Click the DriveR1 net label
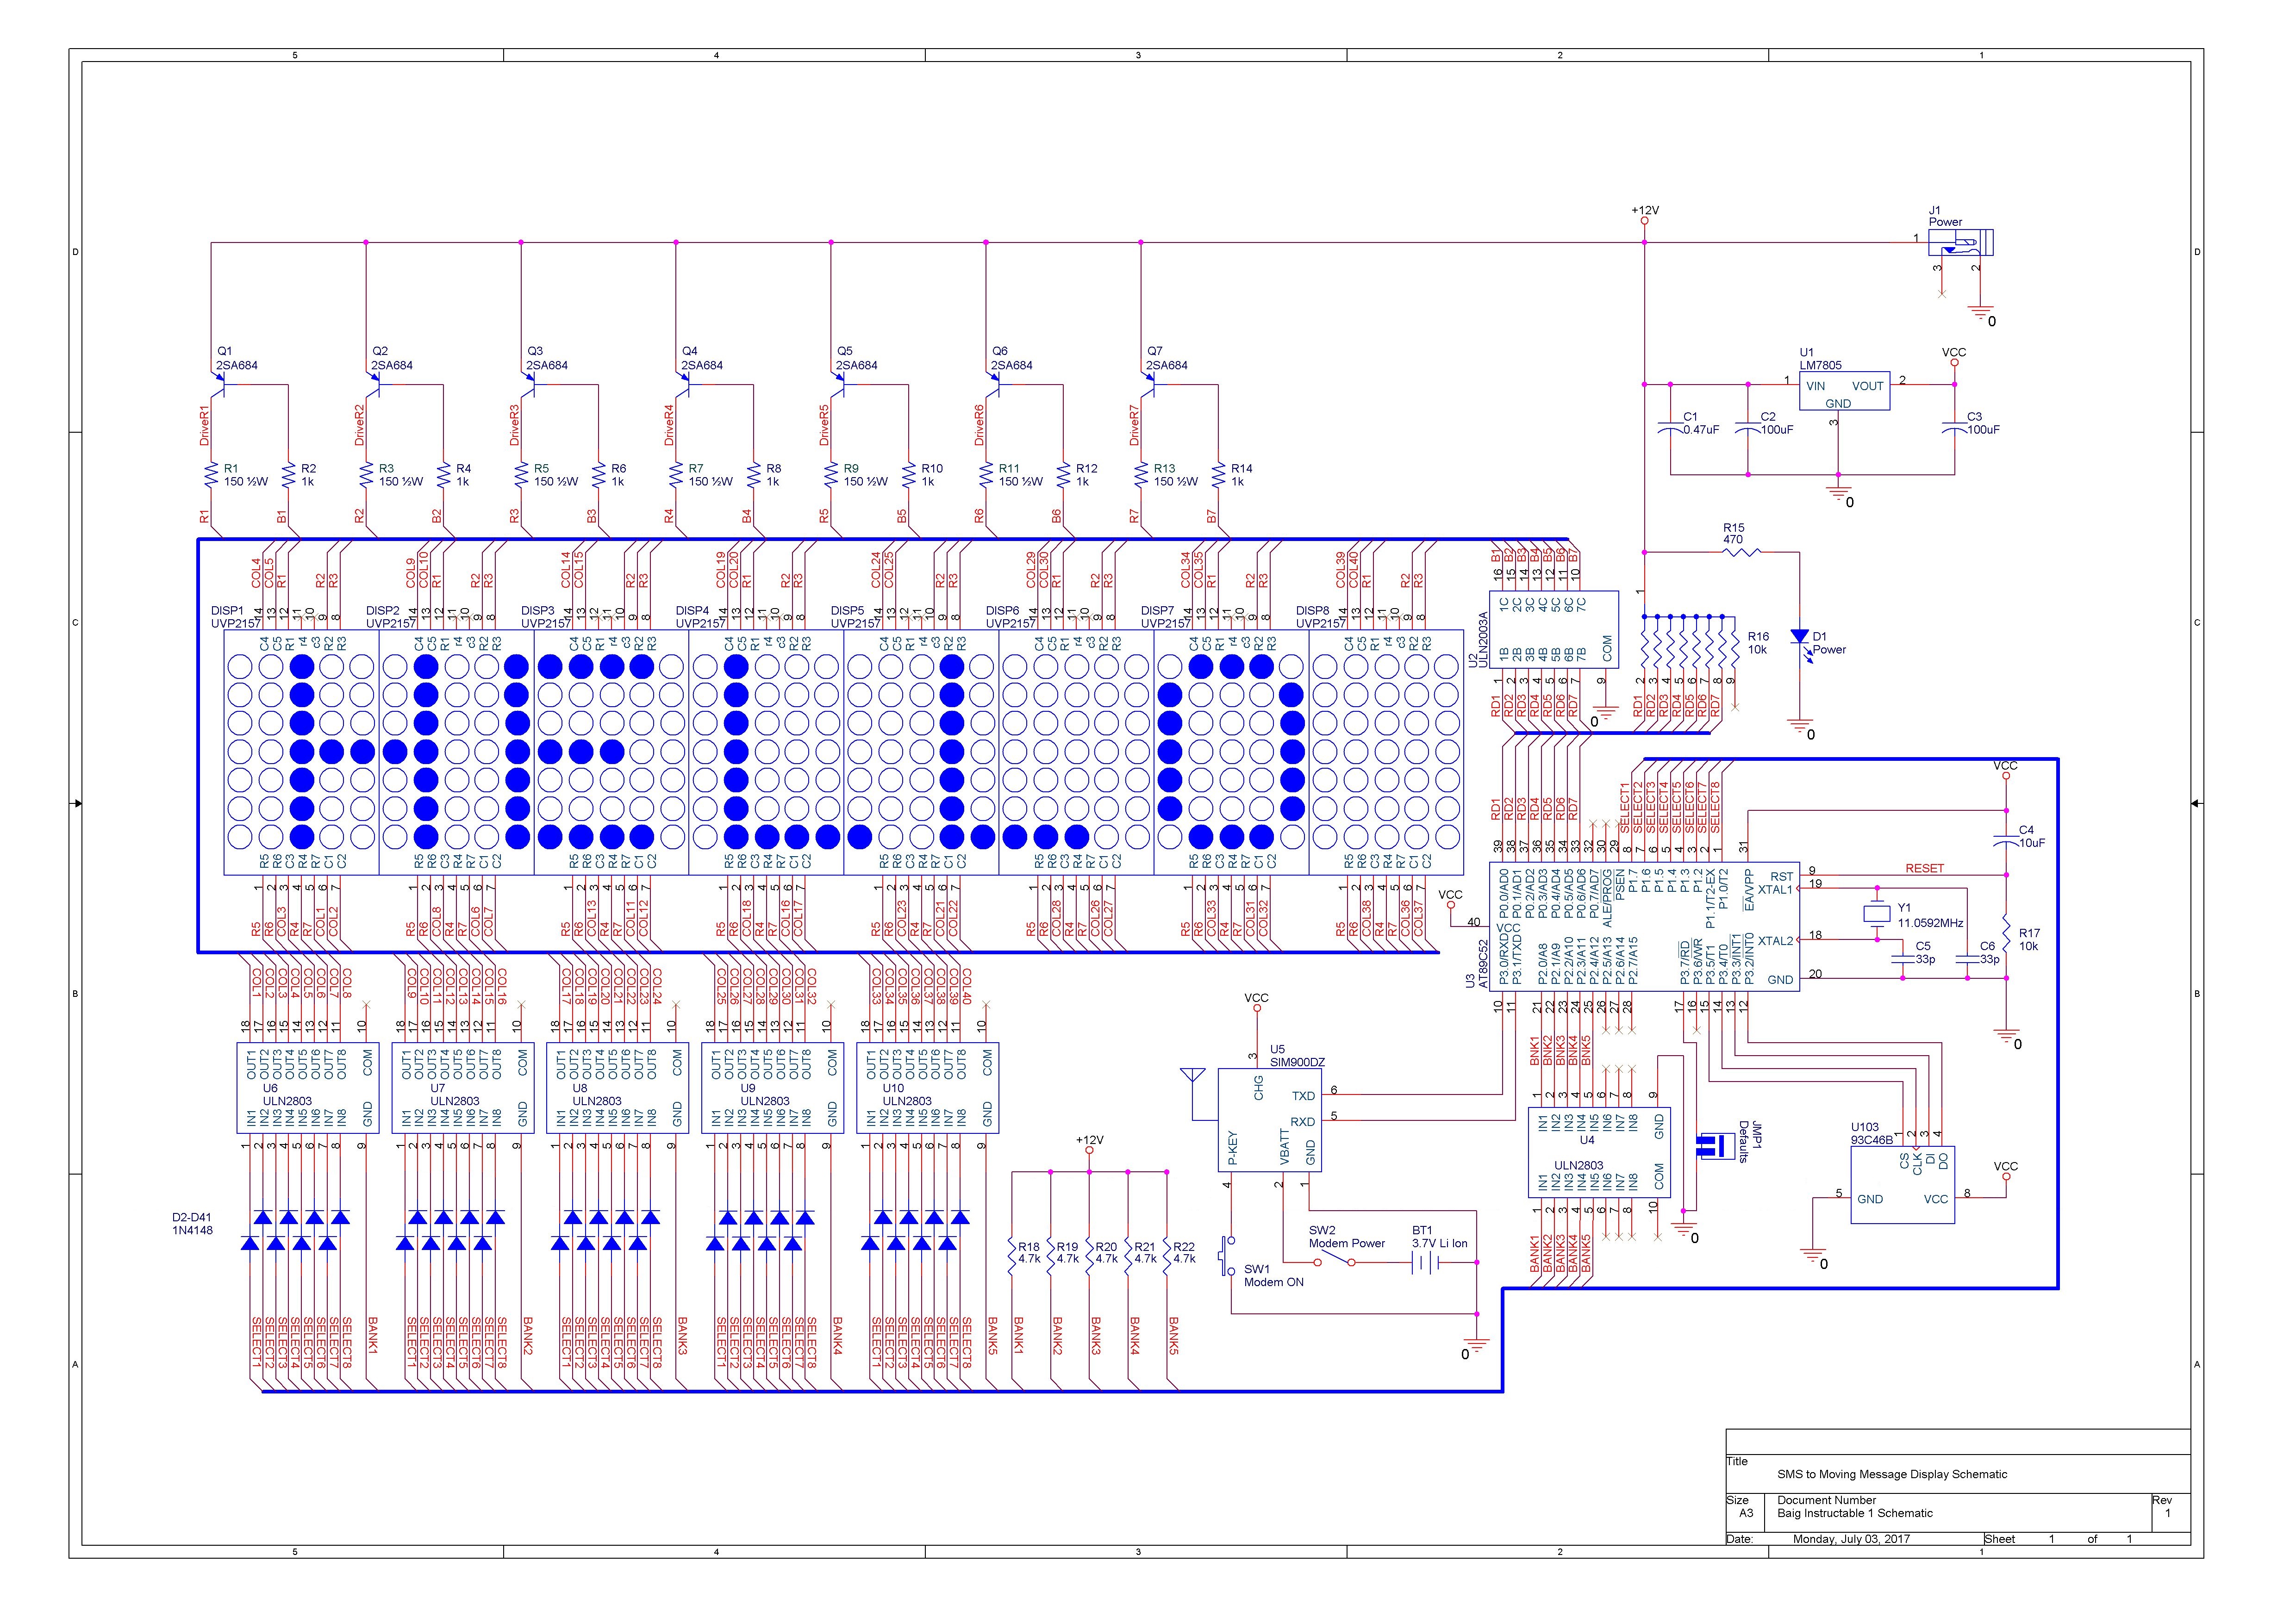 tap(204, 425)
